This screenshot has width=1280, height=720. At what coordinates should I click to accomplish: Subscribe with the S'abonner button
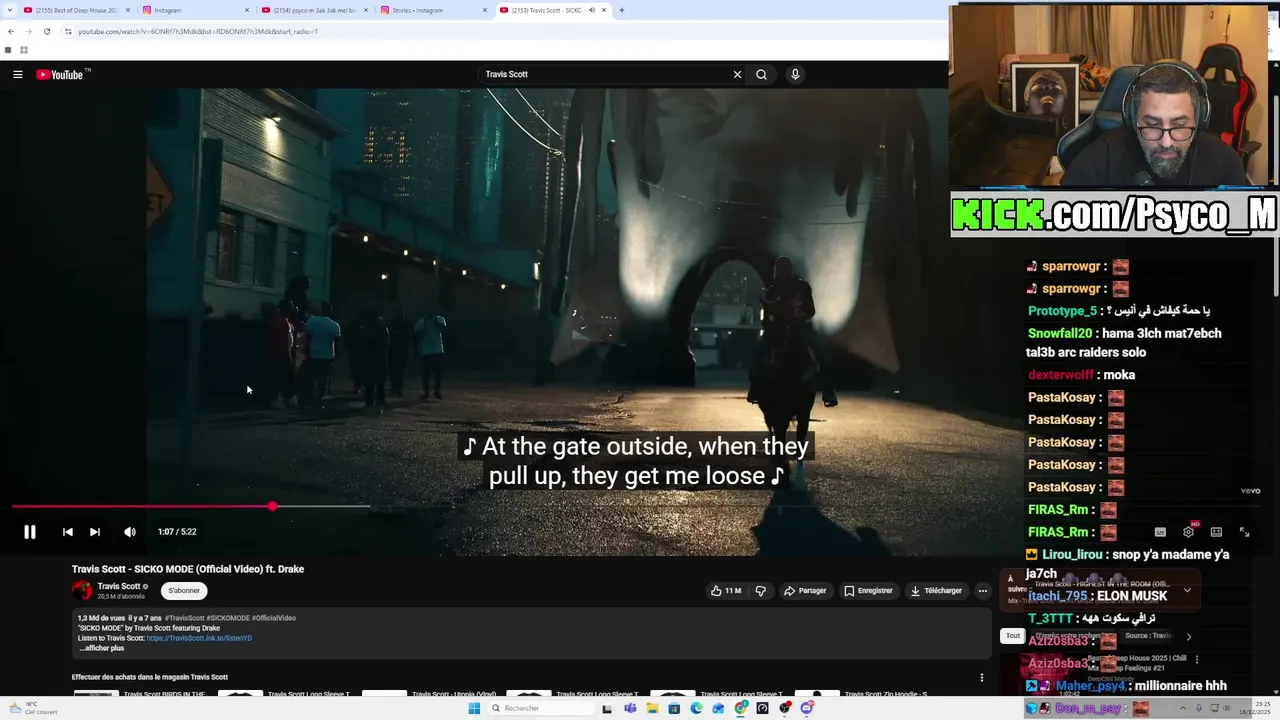[184, 591]
